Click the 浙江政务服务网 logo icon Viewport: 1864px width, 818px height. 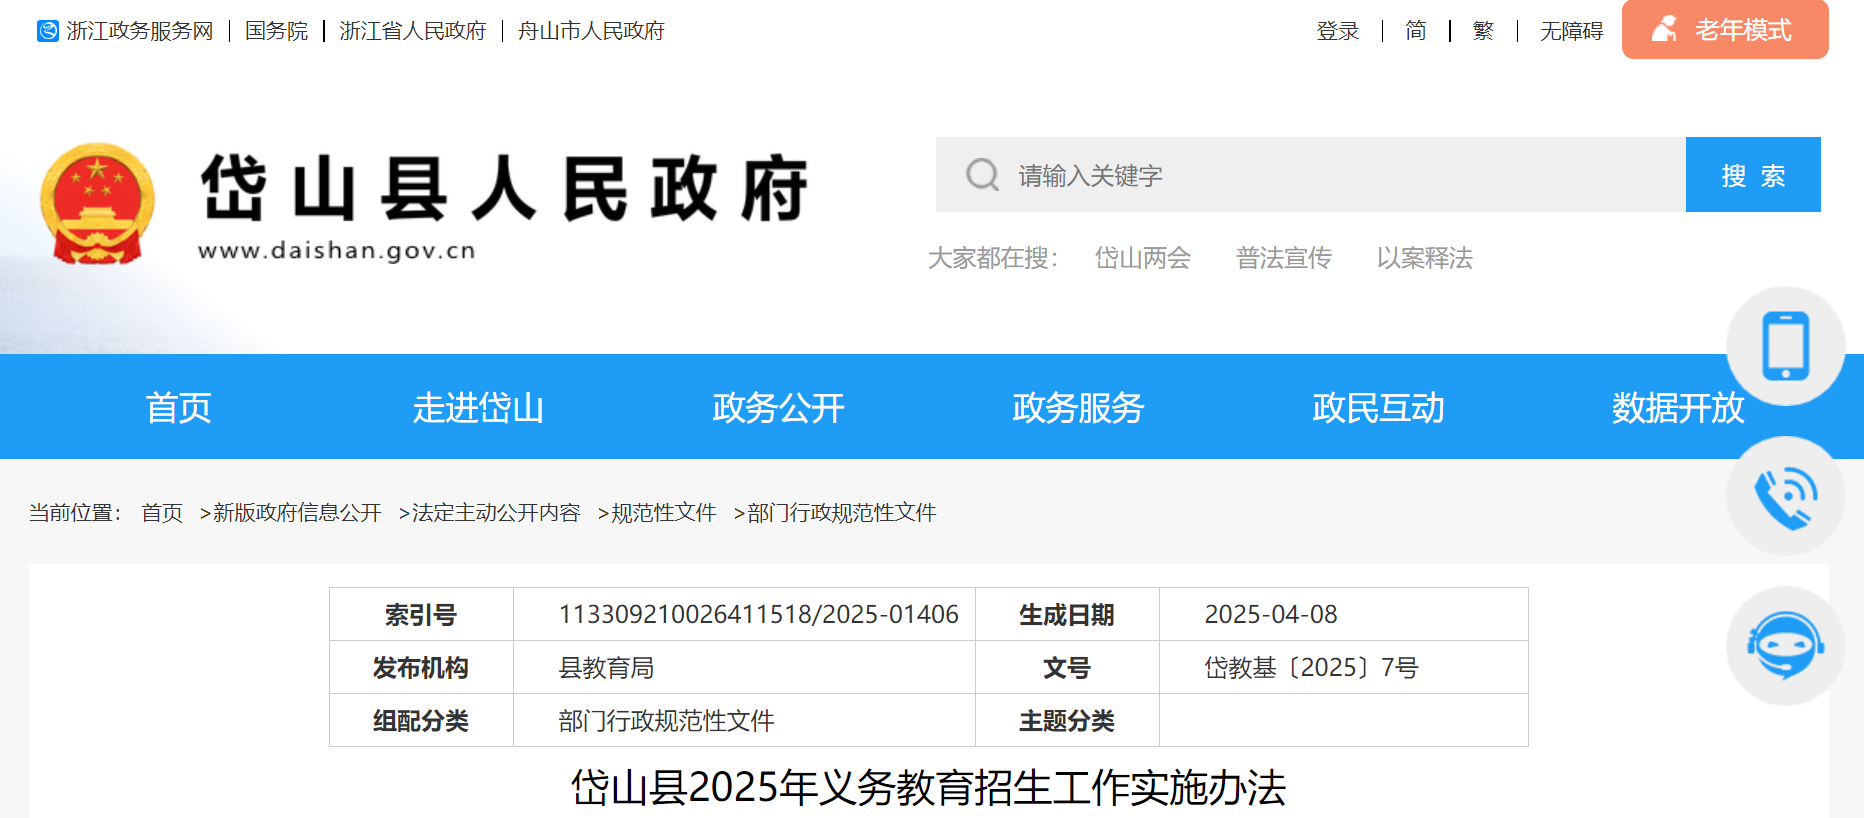pyautogui.click(x=48, y=31)
